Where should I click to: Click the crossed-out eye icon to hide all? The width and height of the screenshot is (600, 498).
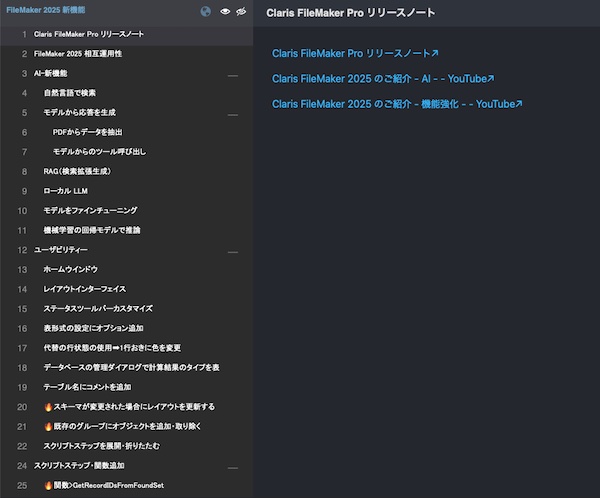(240, 12)
